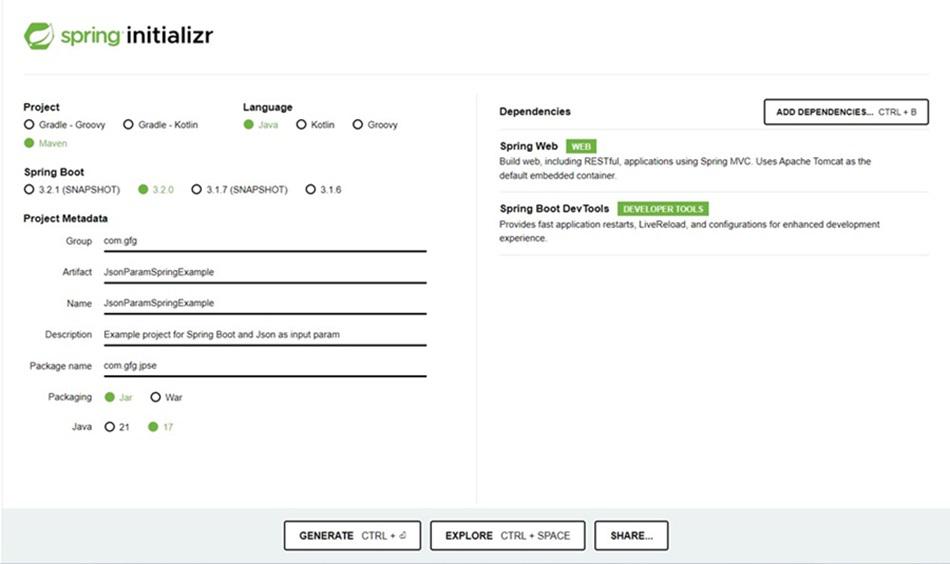Select Maven as the project type
The width and height of the screenshot is (950, 564).
click(29, 144)
